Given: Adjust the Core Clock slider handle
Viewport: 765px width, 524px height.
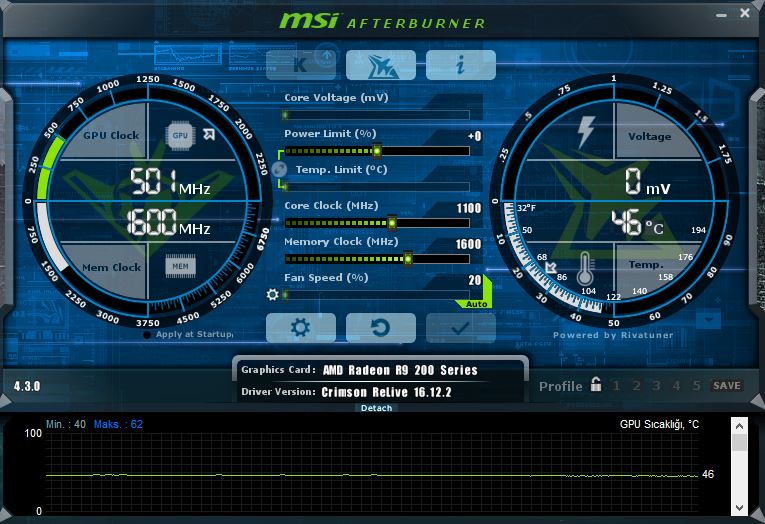Looking at the screenshot, I should (x=392, y=223).
